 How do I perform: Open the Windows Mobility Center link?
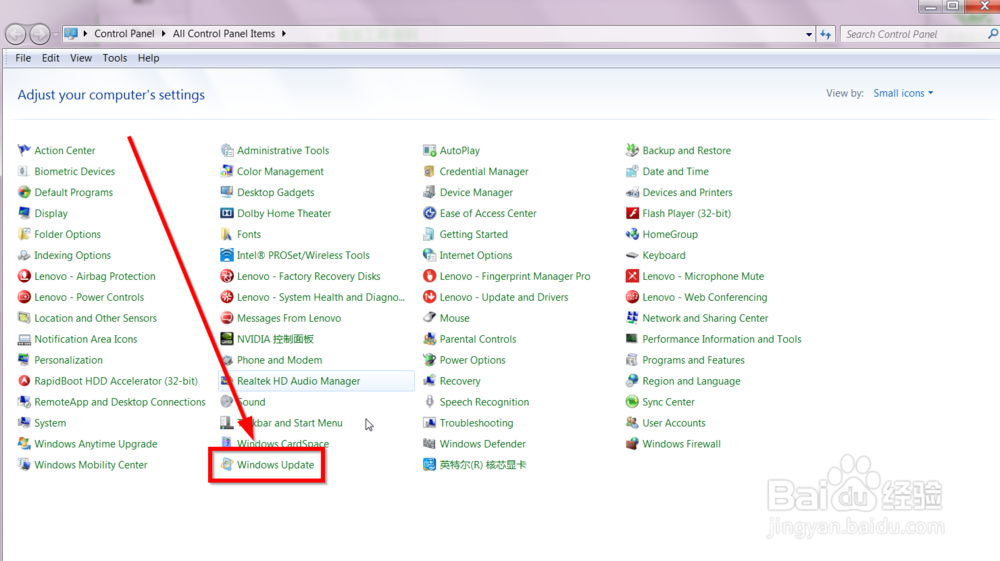pyautogui.click(x=91, y=465)
